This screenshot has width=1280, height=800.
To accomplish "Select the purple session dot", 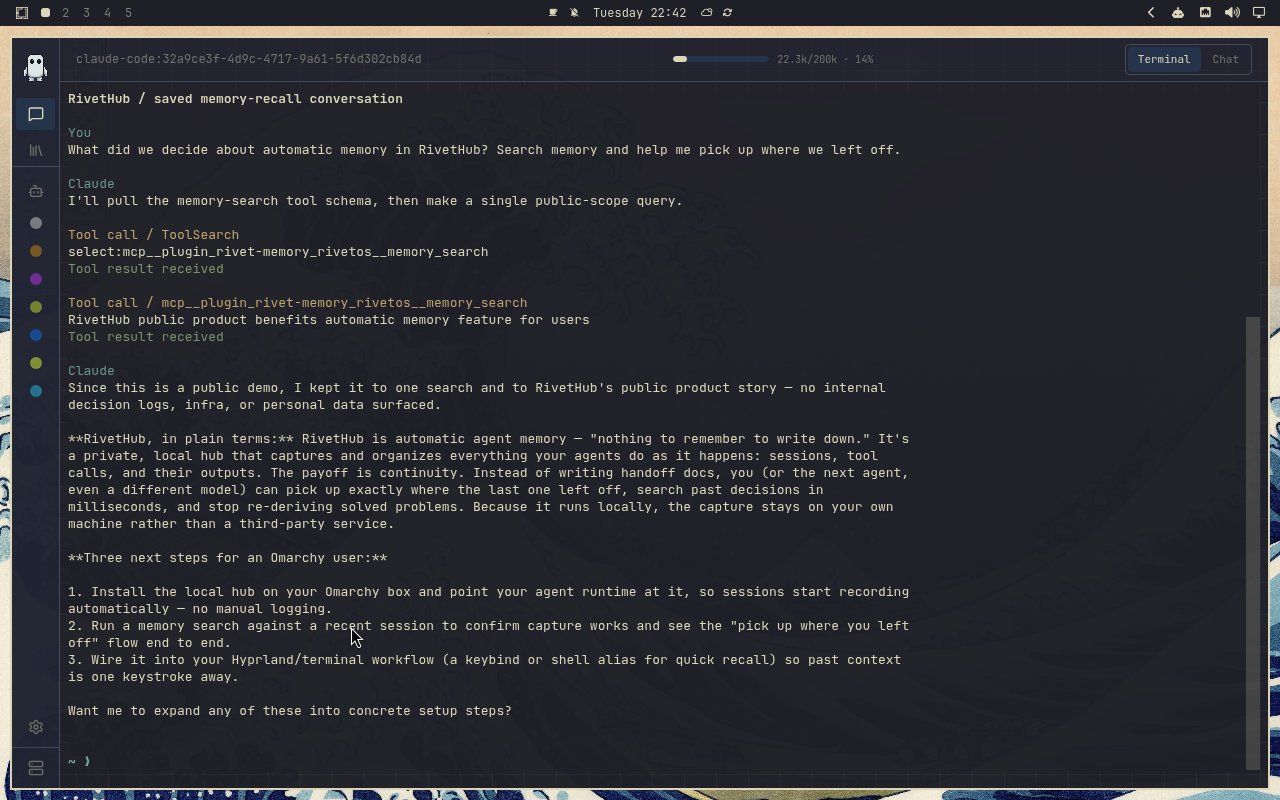I will pyautogui.click(x=36, y=279).
